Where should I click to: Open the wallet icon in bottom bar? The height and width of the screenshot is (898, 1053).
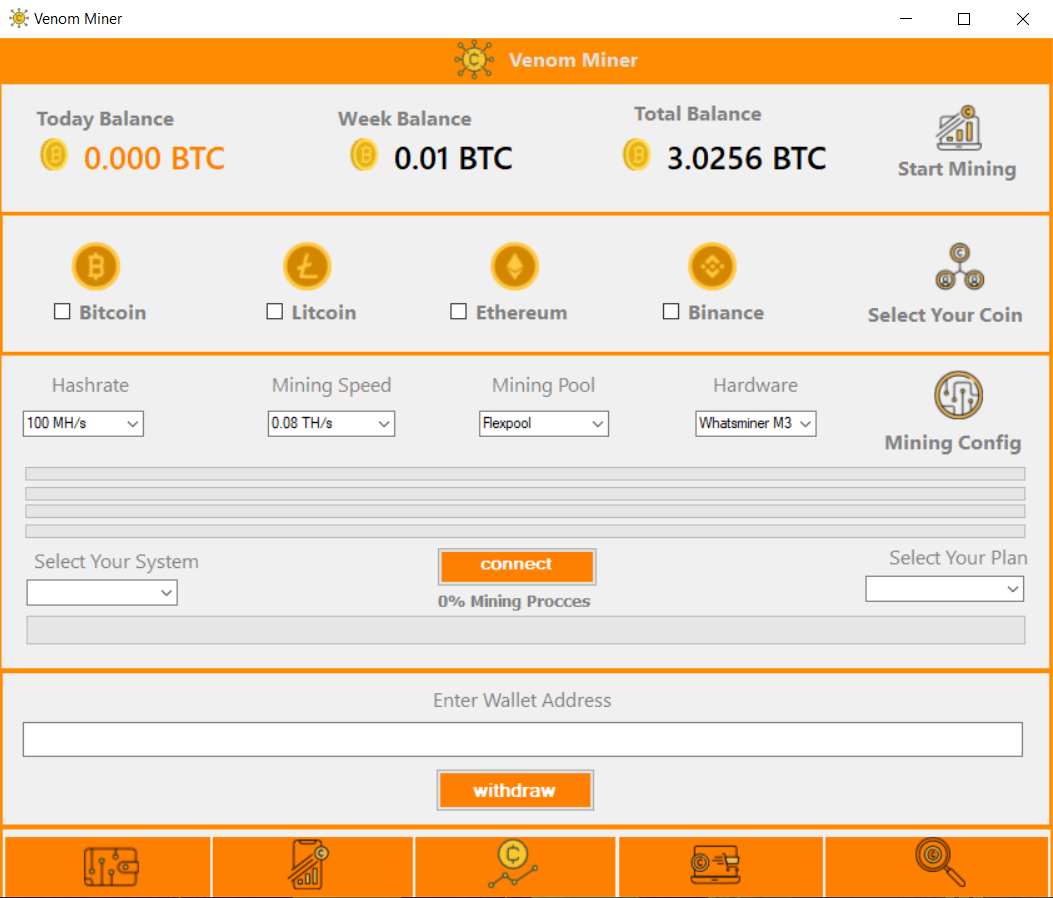pyautogui.click(x=110, y=866)
